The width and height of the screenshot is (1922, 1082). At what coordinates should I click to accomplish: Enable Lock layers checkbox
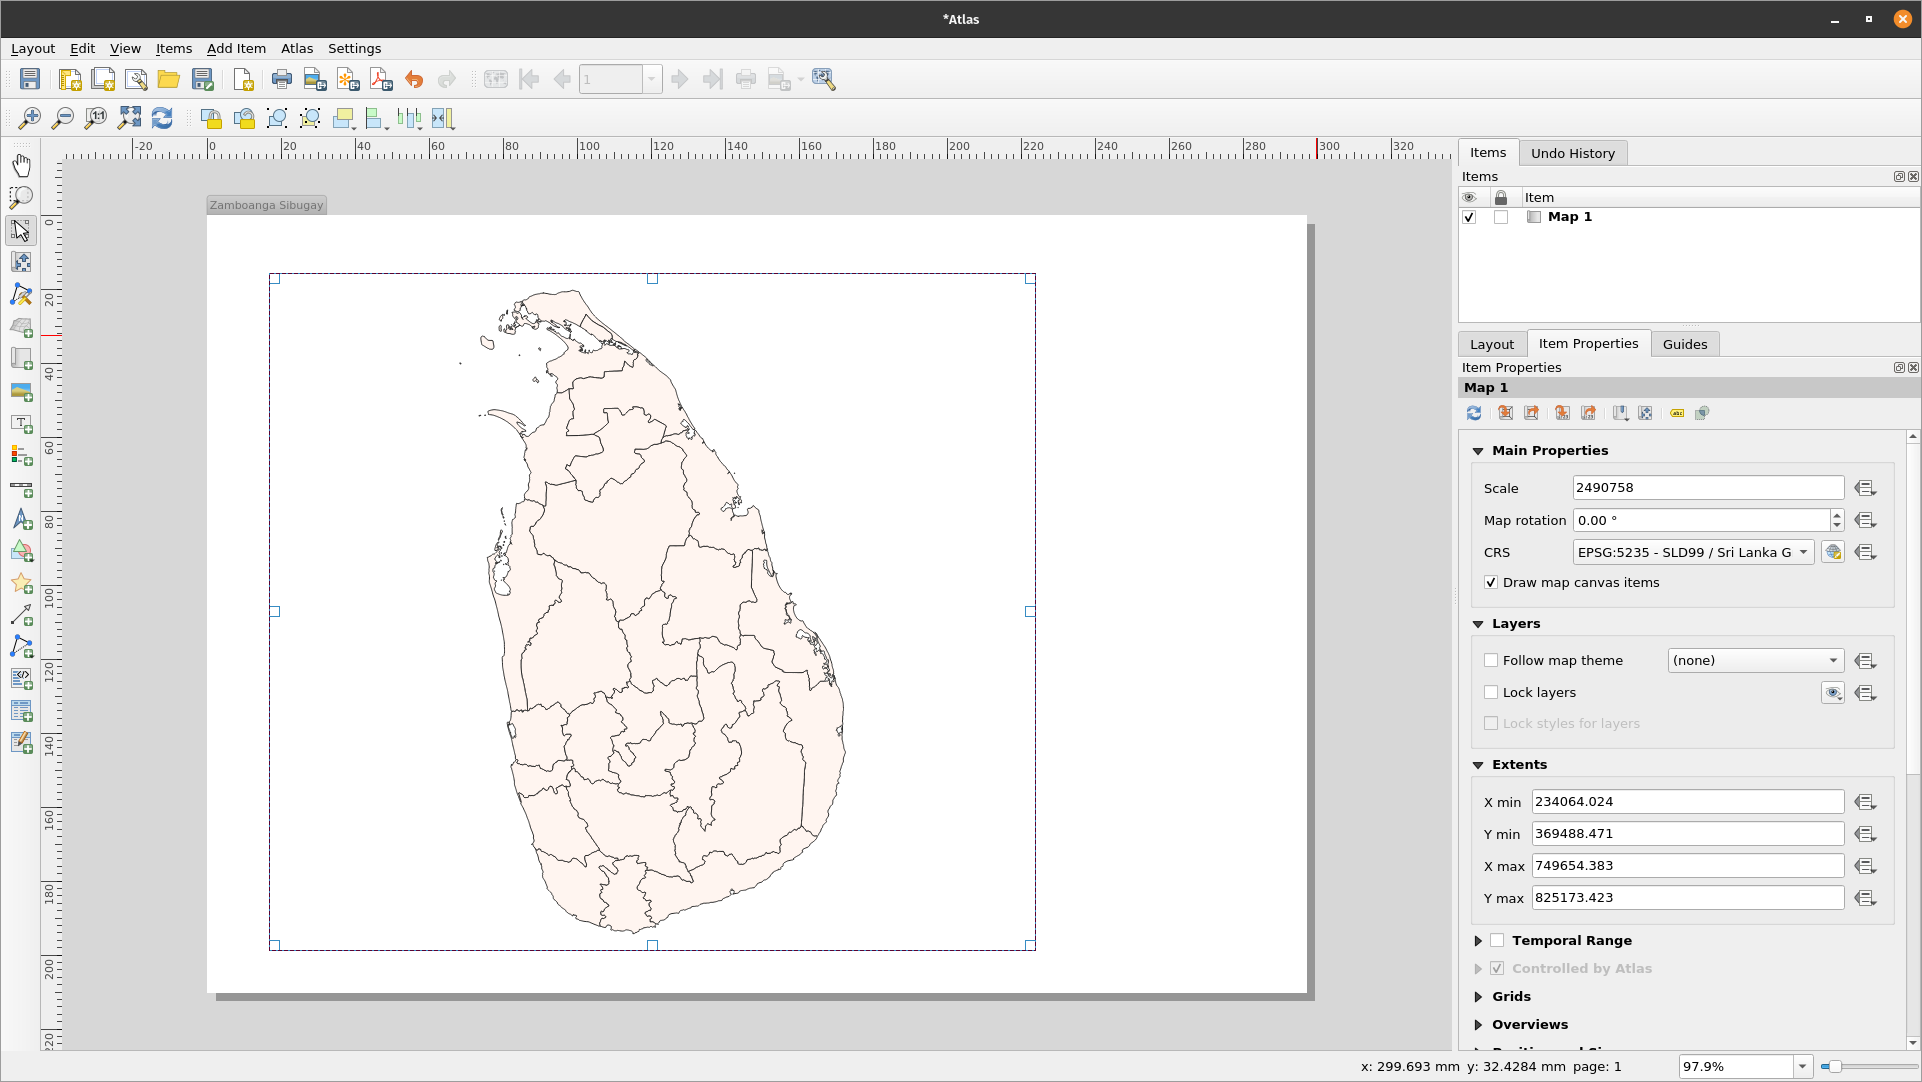[x=1491, y=692]
